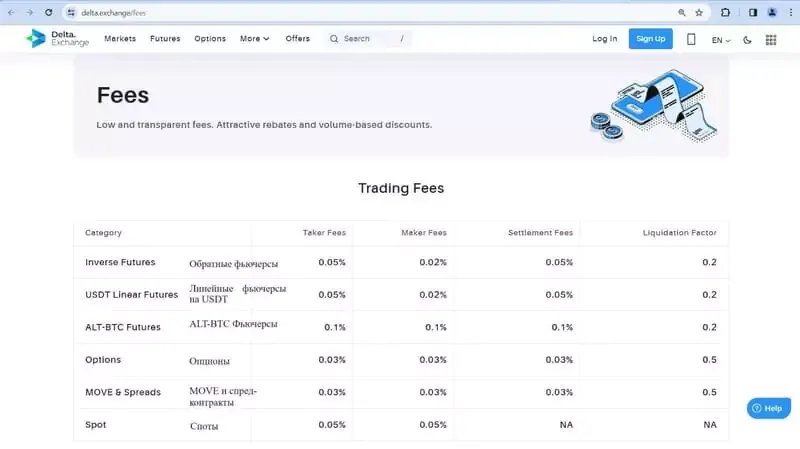Click the Taker Fees column header
The image size is (800, 449).
(x=324, y=233)
